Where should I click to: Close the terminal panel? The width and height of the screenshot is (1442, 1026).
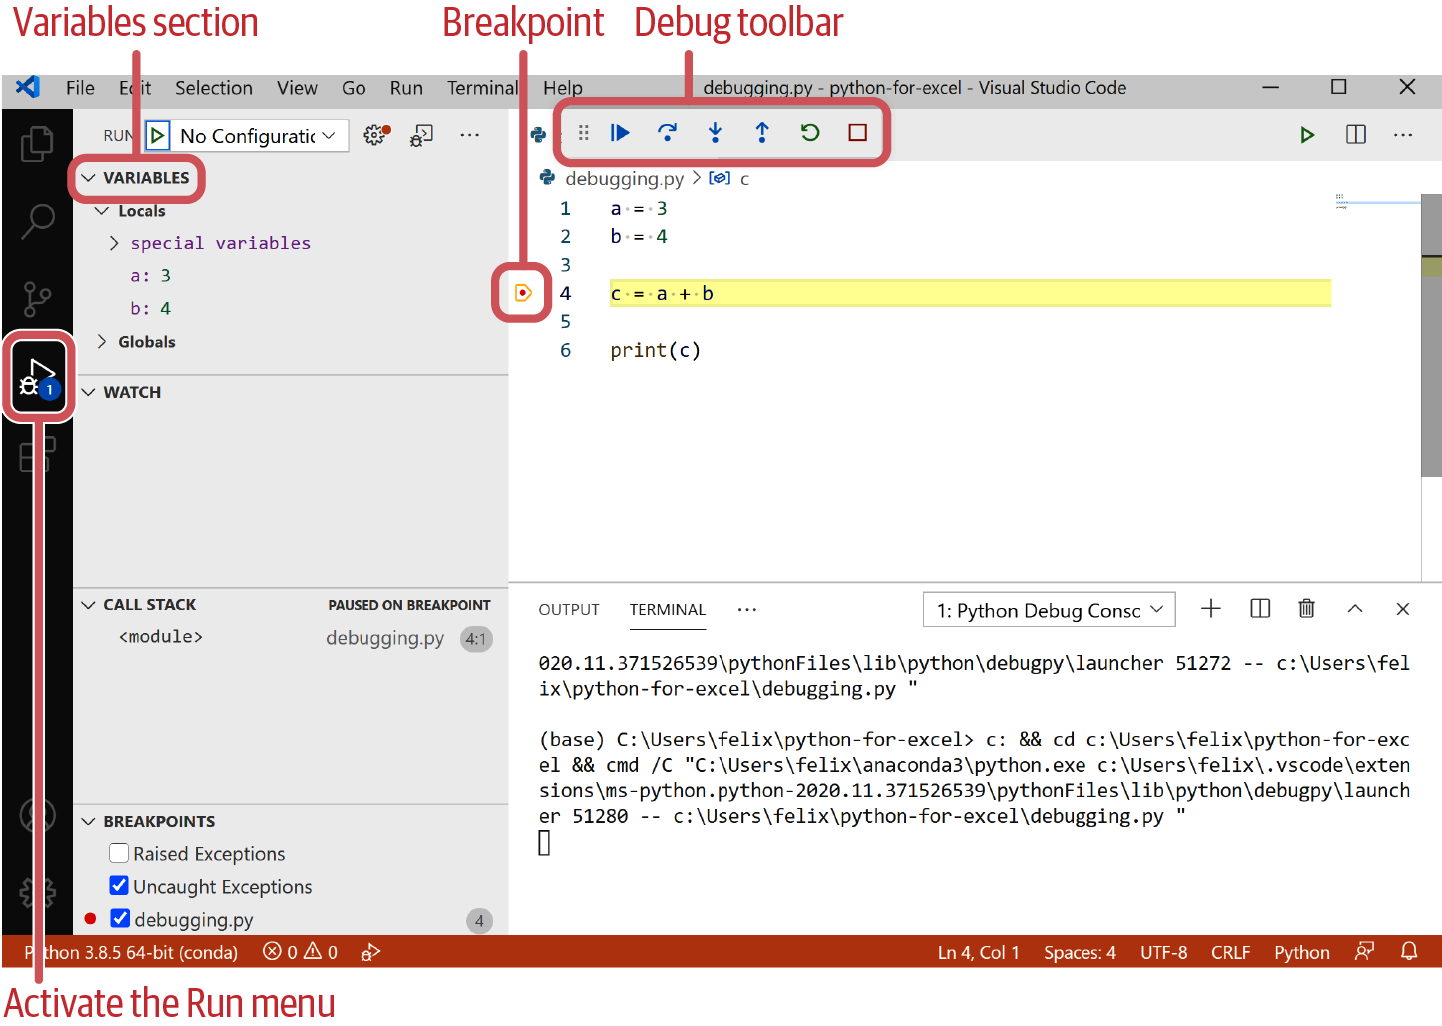point(1403,609)
